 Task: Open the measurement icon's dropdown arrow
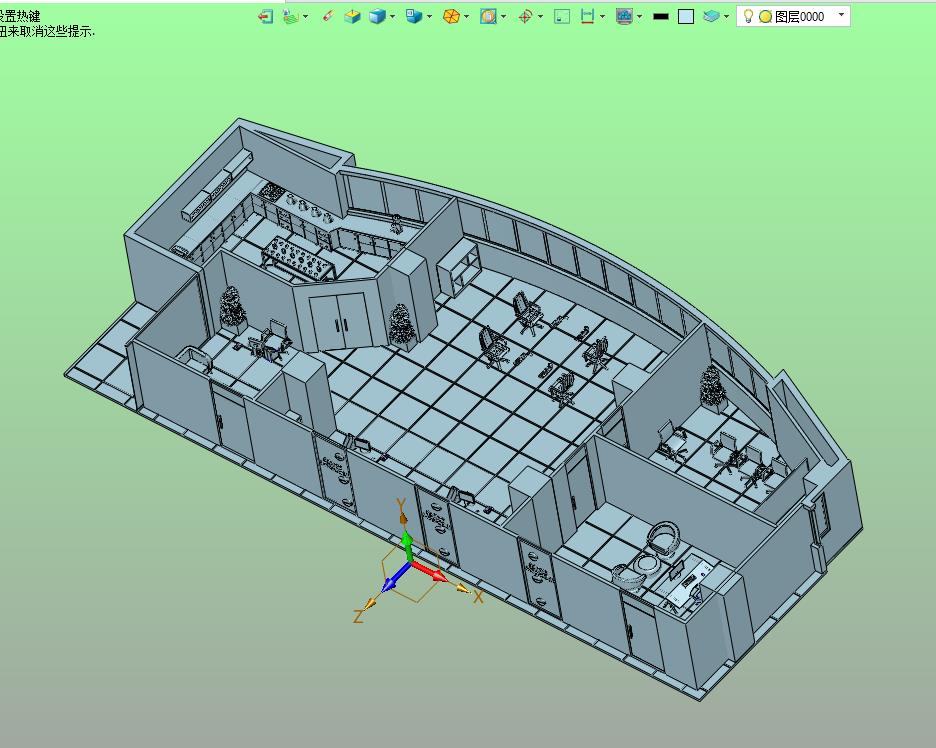click(602, 17)
